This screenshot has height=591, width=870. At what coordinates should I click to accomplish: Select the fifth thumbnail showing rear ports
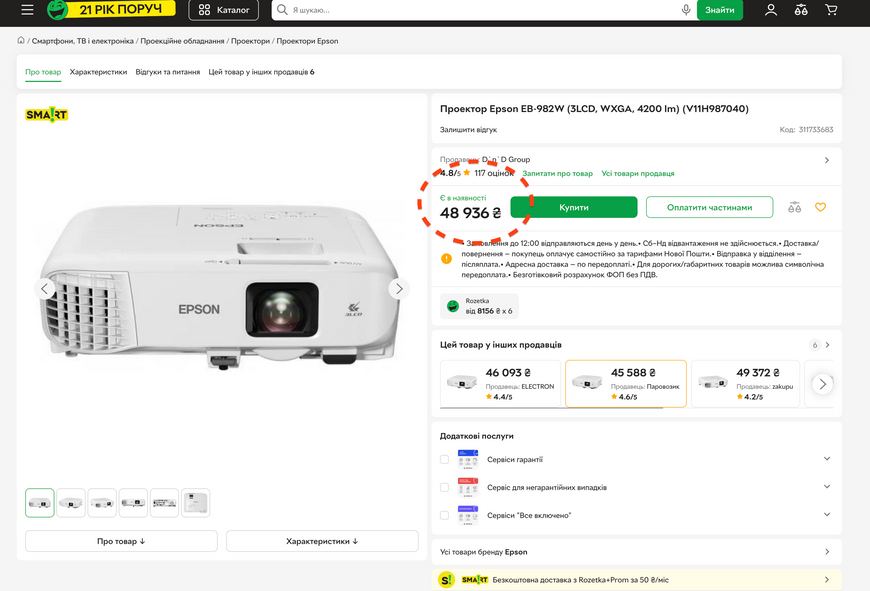click(x=164, y=503)
